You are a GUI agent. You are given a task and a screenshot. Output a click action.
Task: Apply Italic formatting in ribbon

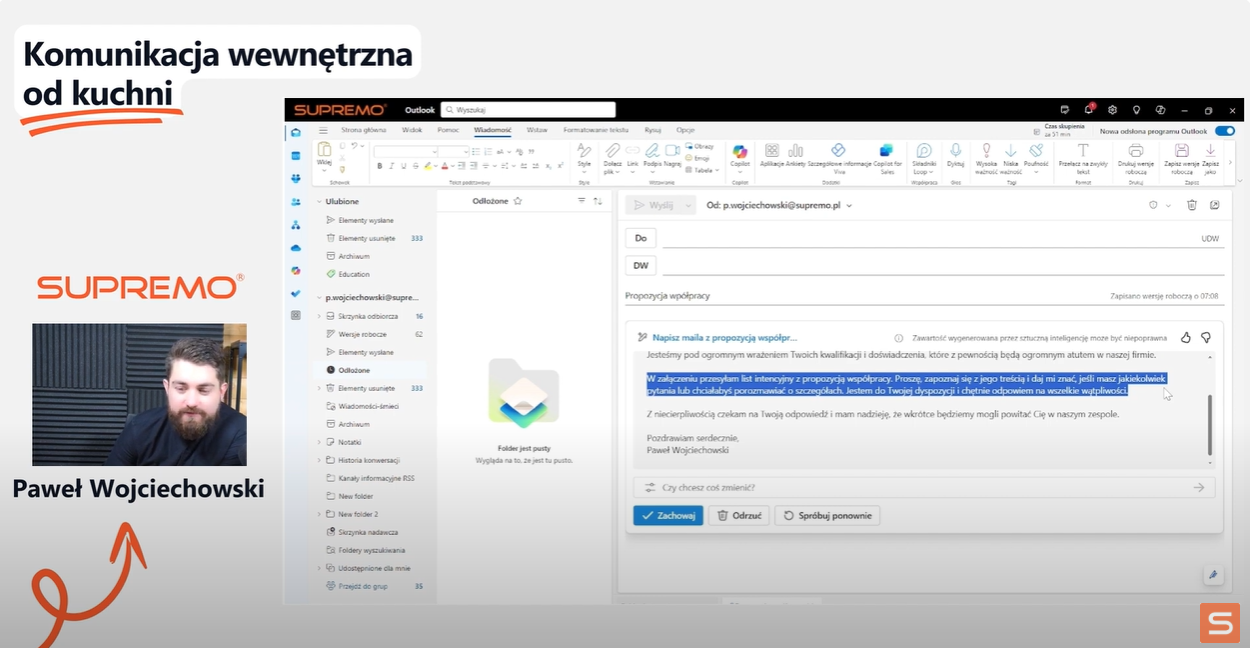391,166
